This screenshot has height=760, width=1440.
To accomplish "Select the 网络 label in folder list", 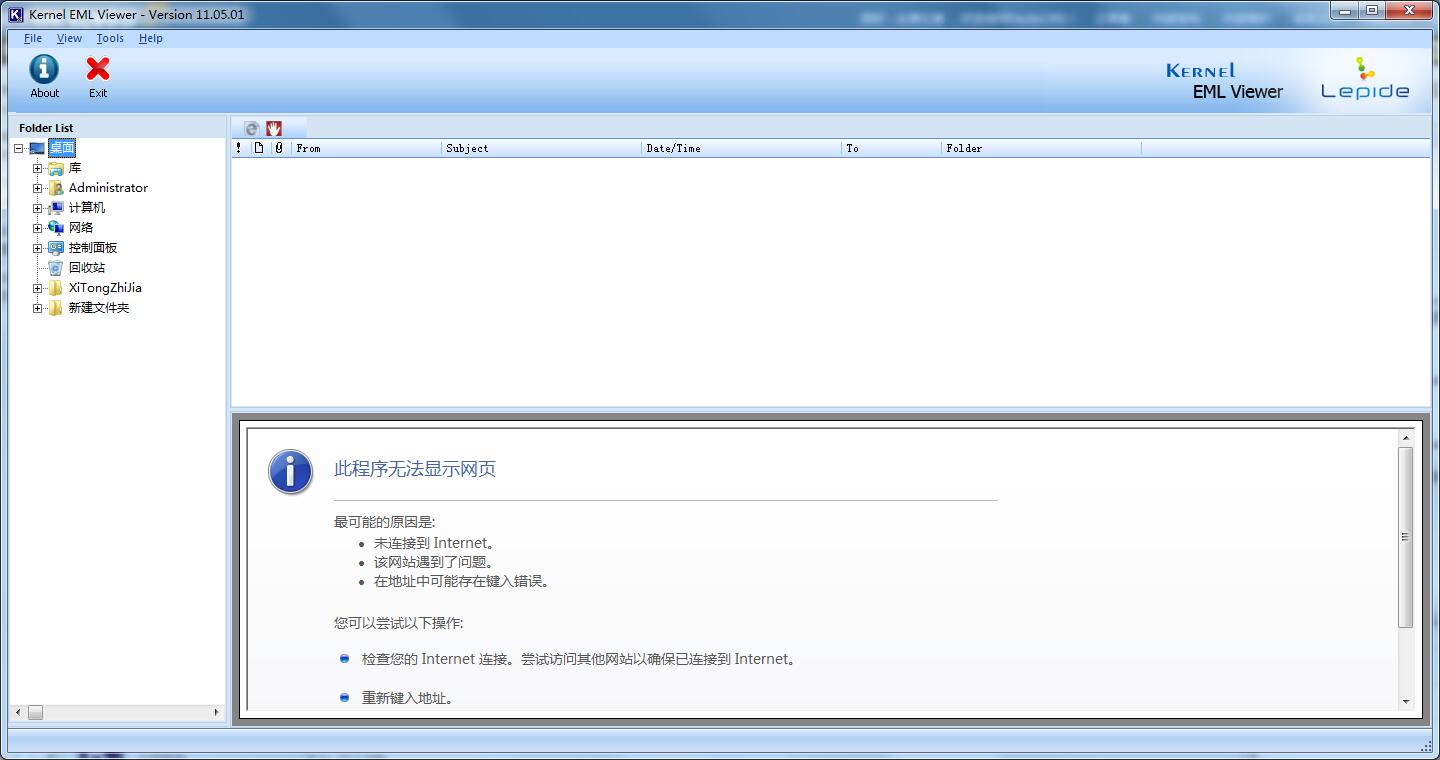I will coord(81,228).
